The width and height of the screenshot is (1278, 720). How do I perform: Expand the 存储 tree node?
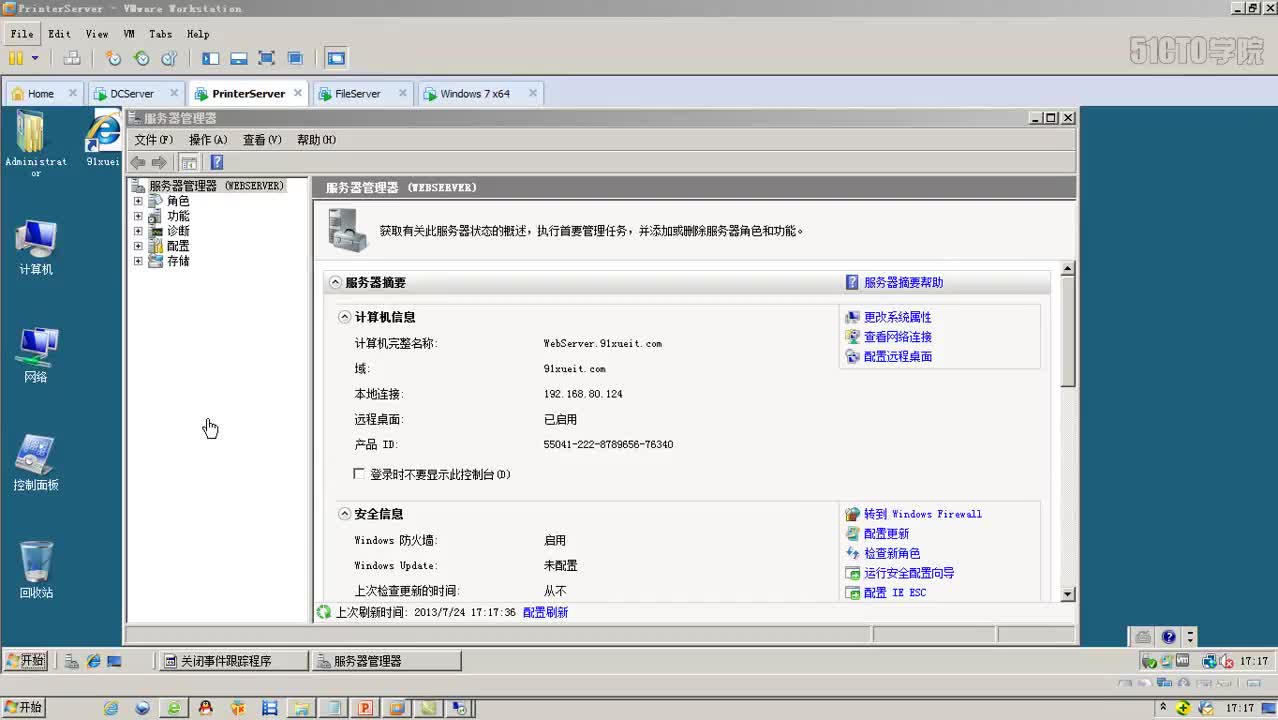(x=138, y=261)
